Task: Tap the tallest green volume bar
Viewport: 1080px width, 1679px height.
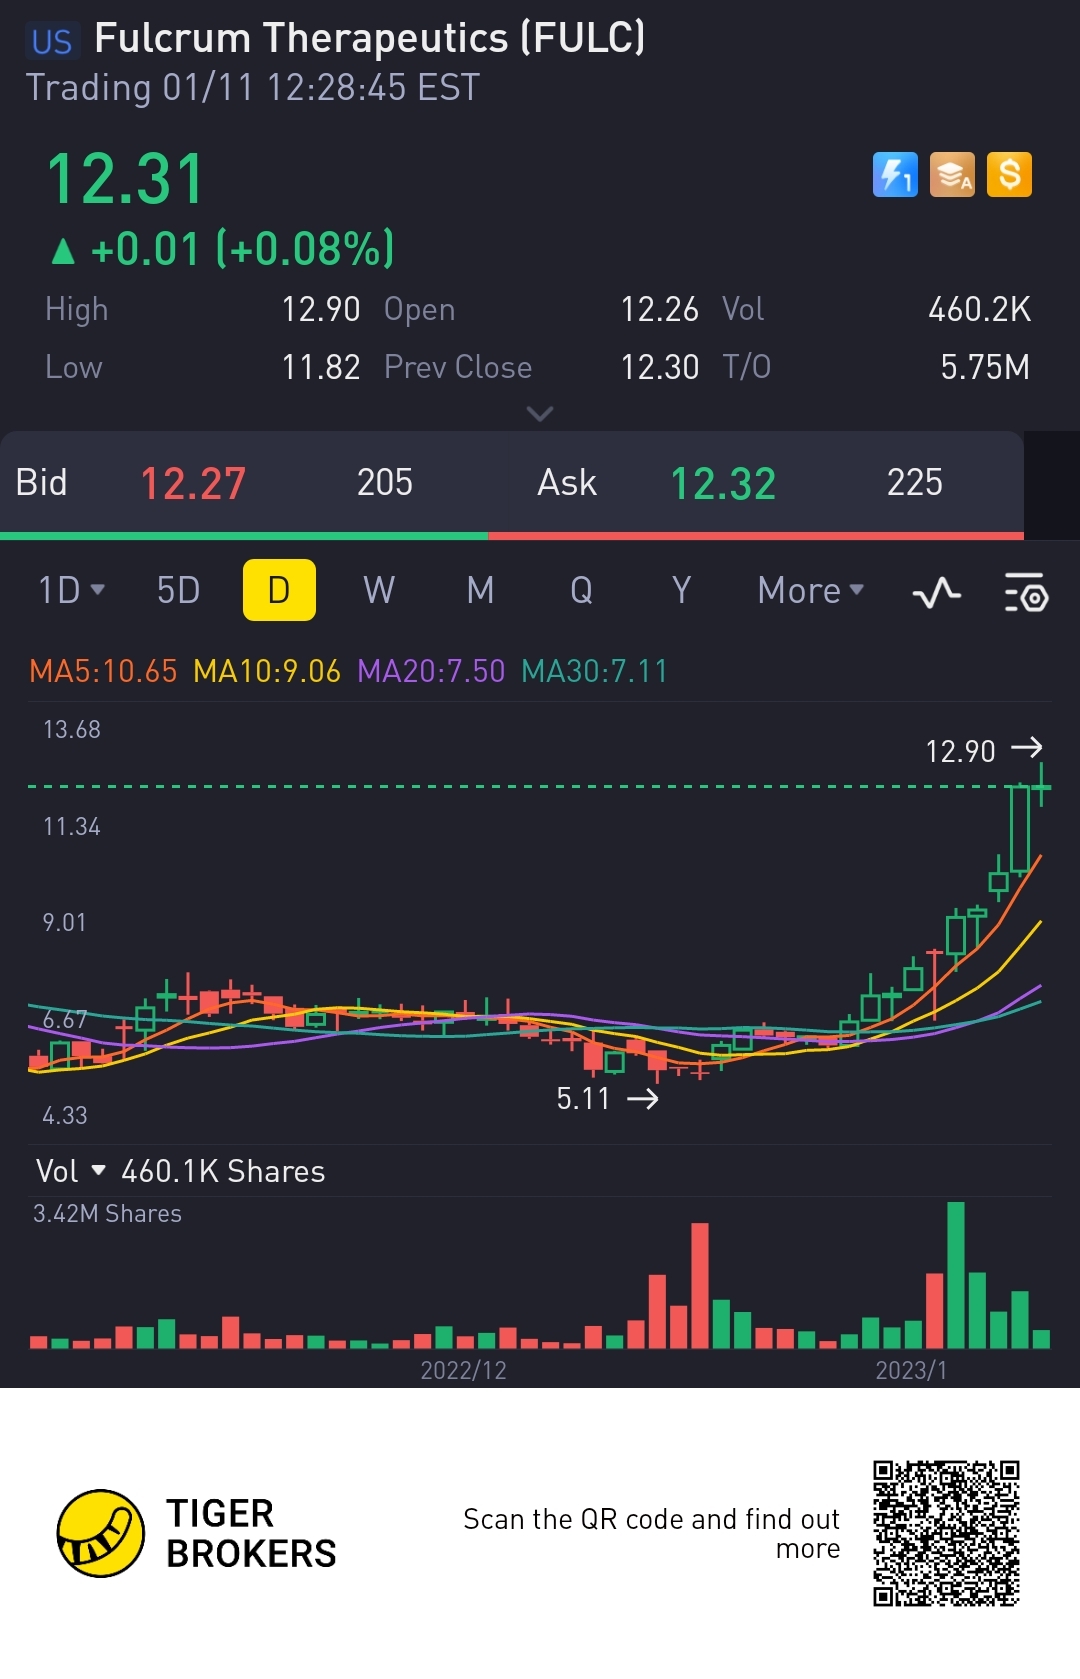Action: click(956, 1275)
